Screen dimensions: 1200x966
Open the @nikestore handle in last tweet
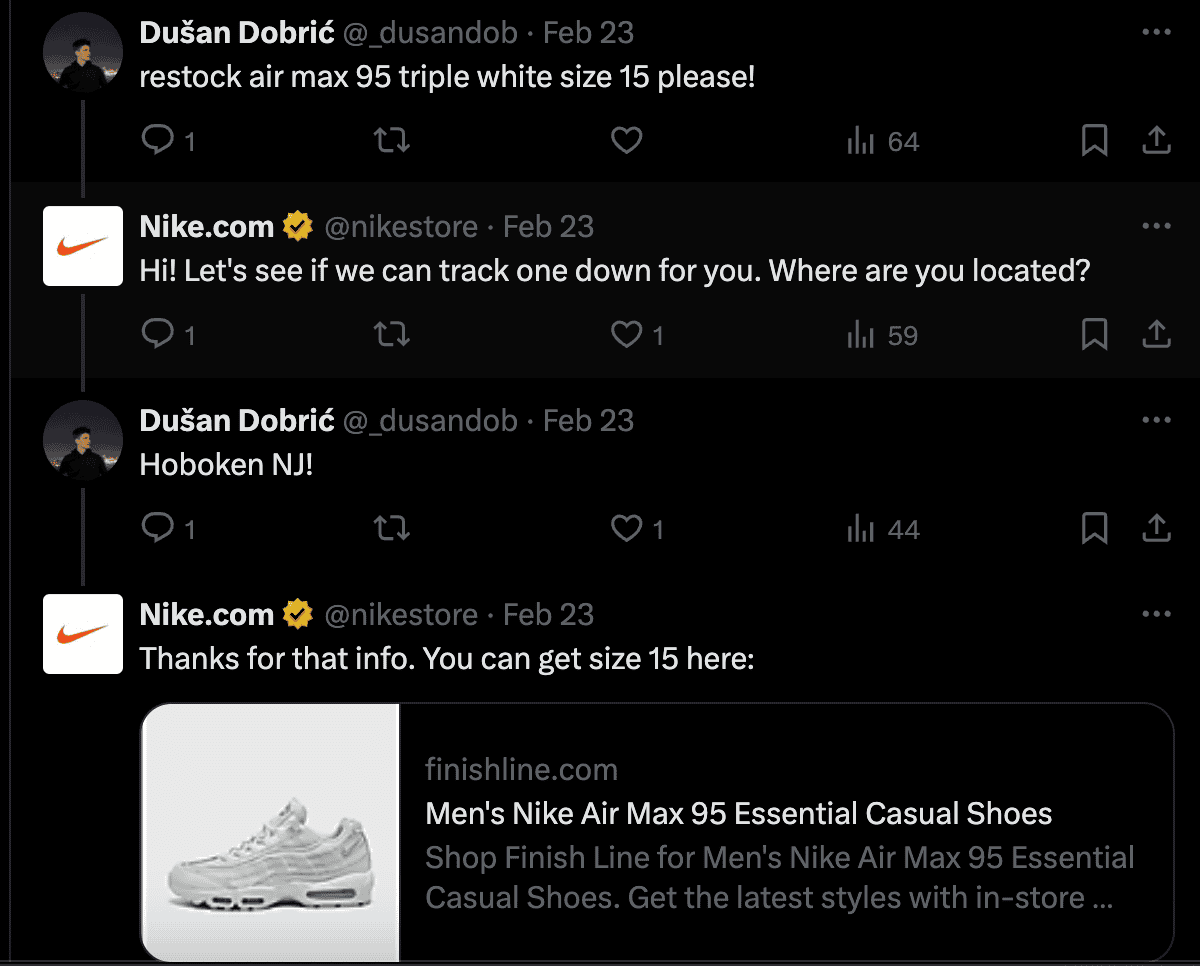pyautogui.click(x=401, y=614)
